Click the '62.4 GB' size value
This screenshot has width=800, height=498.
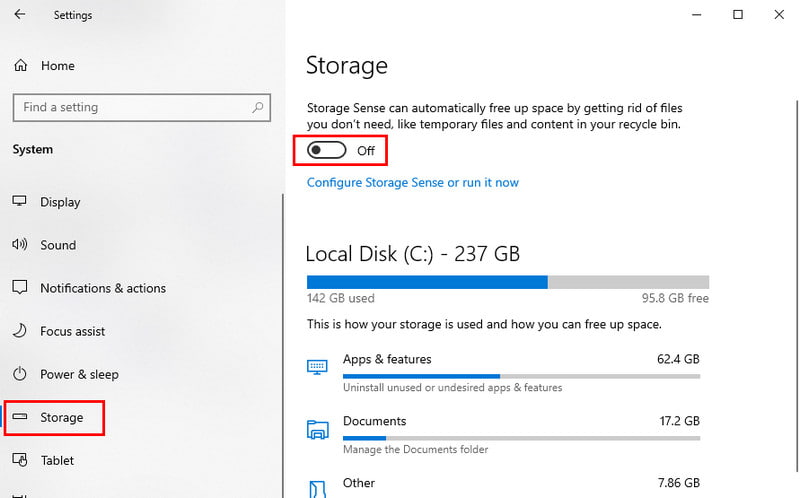(x=678, y=359)
